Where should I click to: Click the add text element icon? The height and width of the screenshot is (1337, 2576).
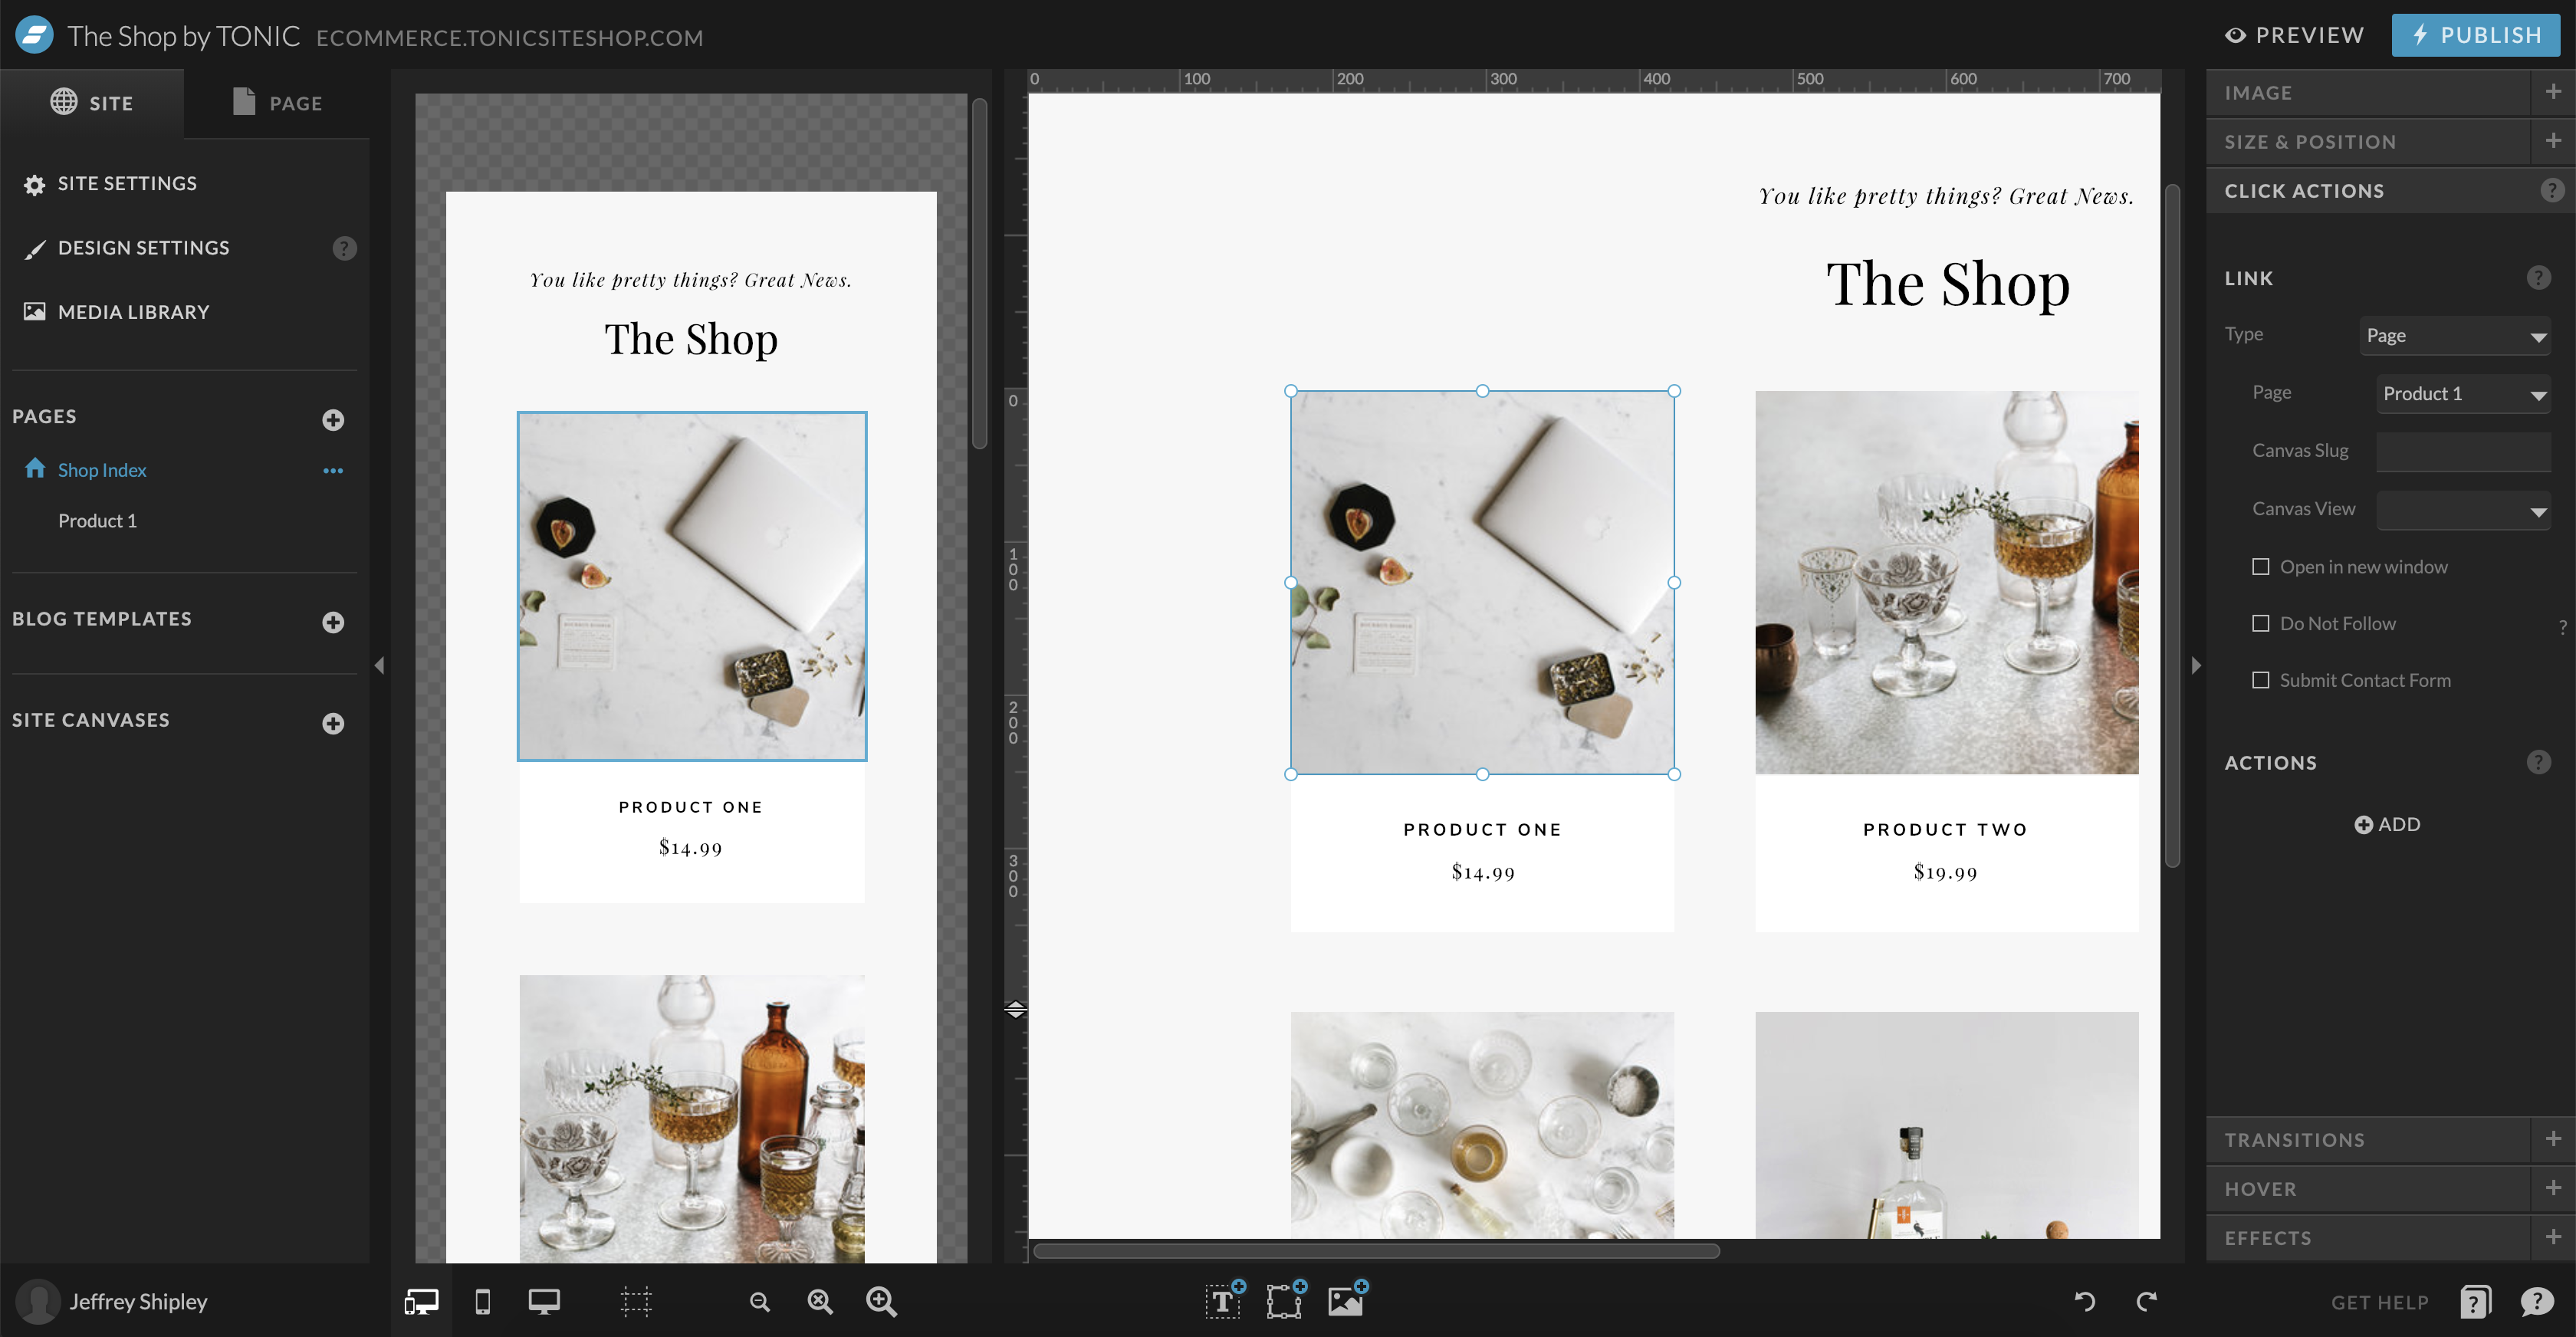1223,1300
